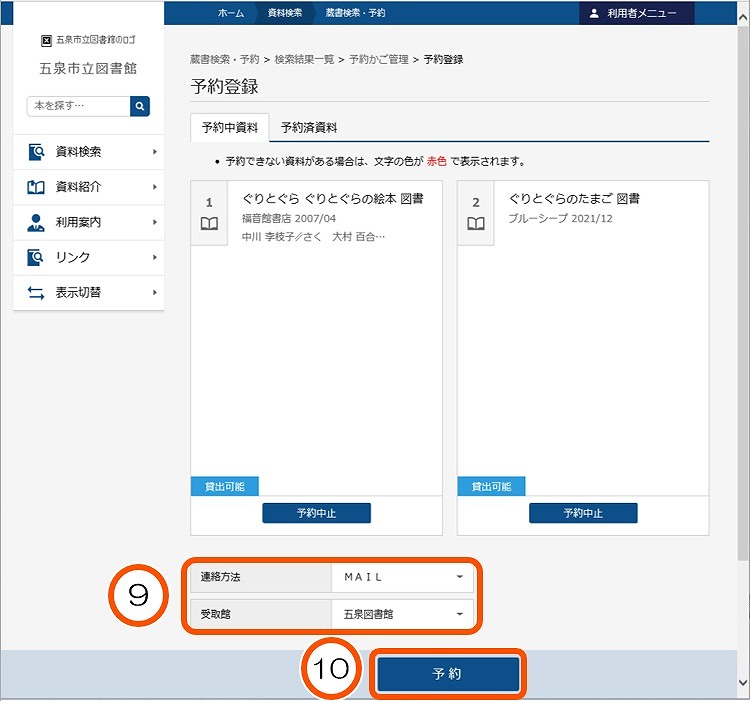Click the 表示切替 swap-arrows icon
Viewport: 750px width, 701px height.
point(36,293)
